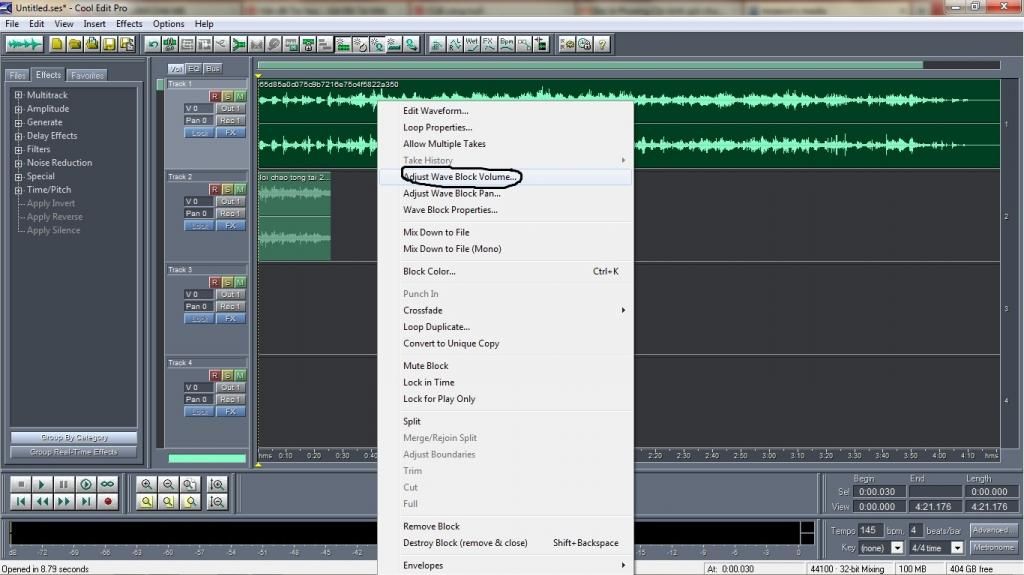Click the Record button in transport controls

click(108, 501)
